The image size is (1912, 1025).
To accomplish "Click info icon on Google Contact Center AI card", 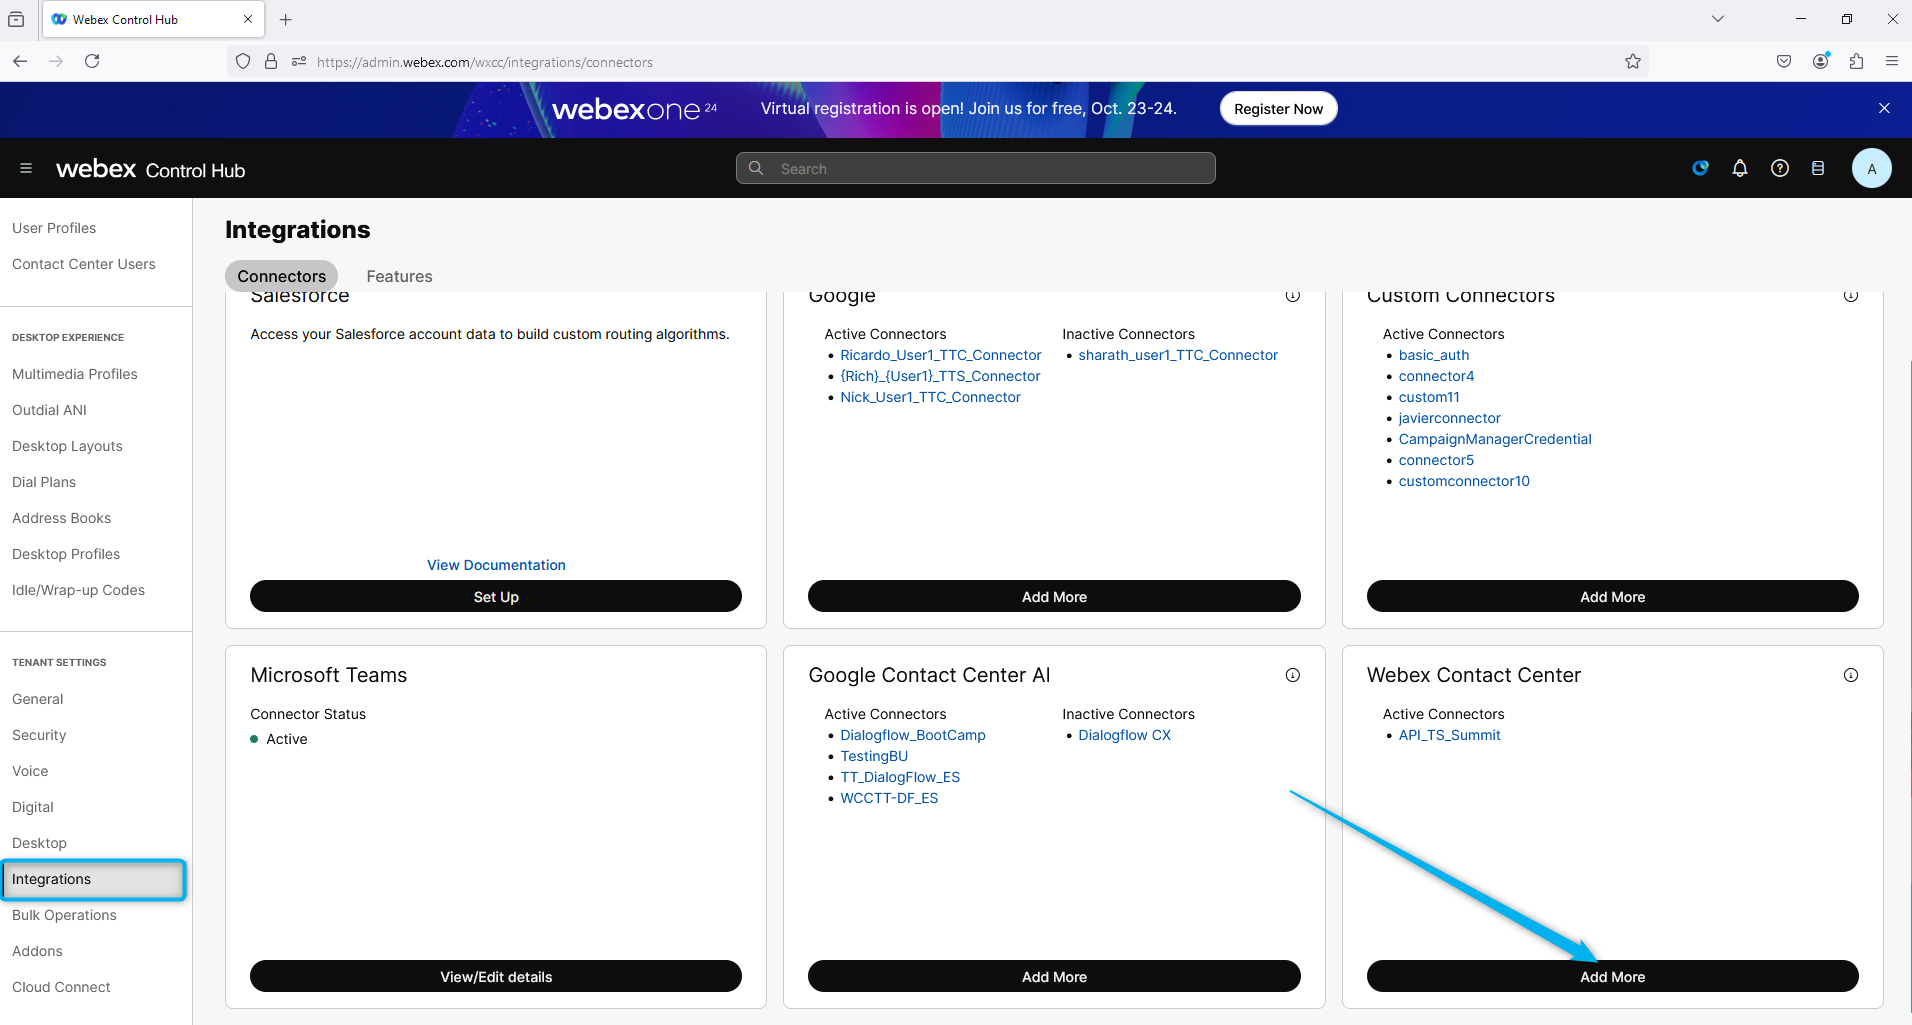I will click(1292, 675).
